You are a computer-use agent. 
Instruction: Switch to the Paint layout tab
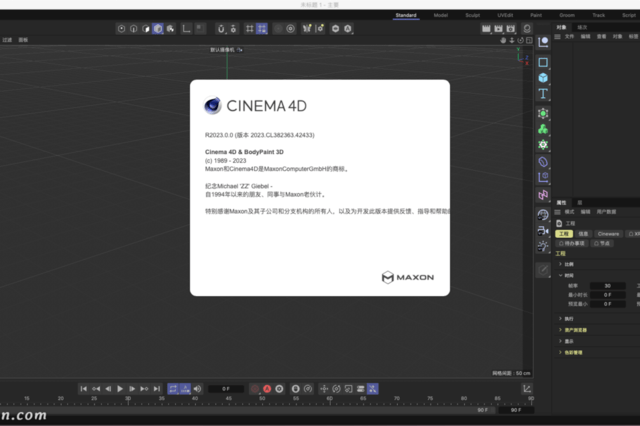coord(536,15)
